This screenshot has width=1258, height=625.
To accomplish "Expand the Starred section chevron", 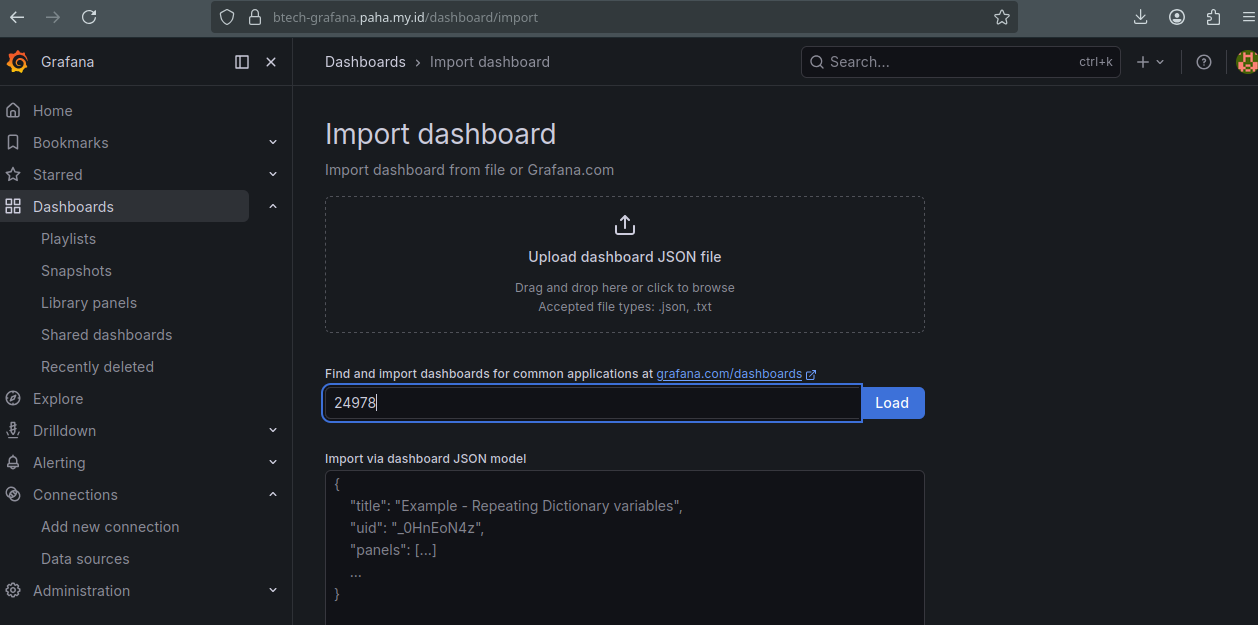I will (x=273, y=175).
